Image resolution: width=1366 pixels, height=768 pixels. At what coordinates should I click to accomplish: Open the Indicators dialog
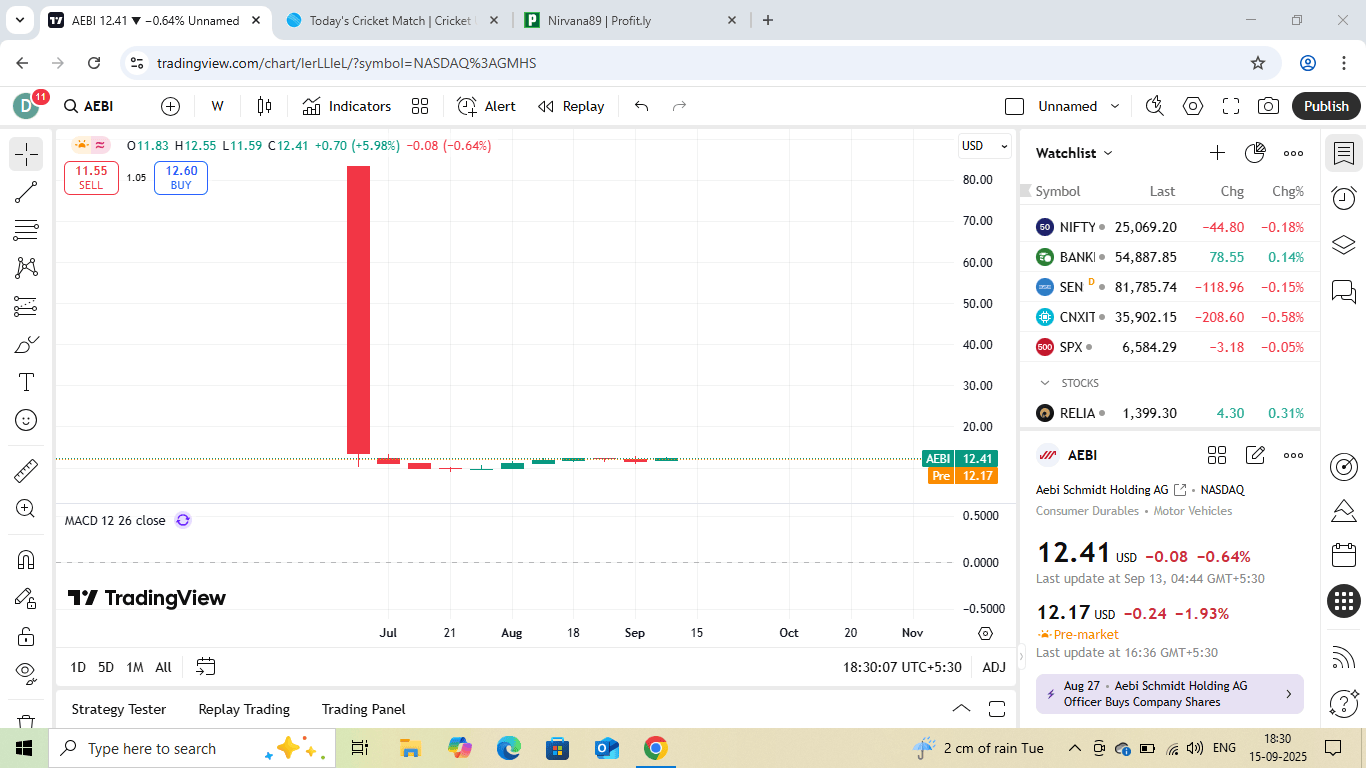pyautogui.click(x=347, y=106)
